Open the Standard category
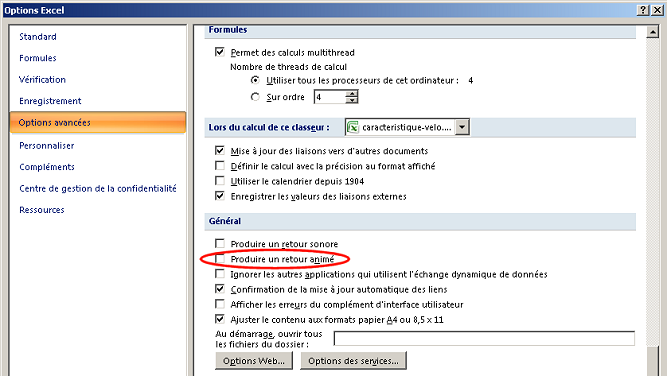 38,37
